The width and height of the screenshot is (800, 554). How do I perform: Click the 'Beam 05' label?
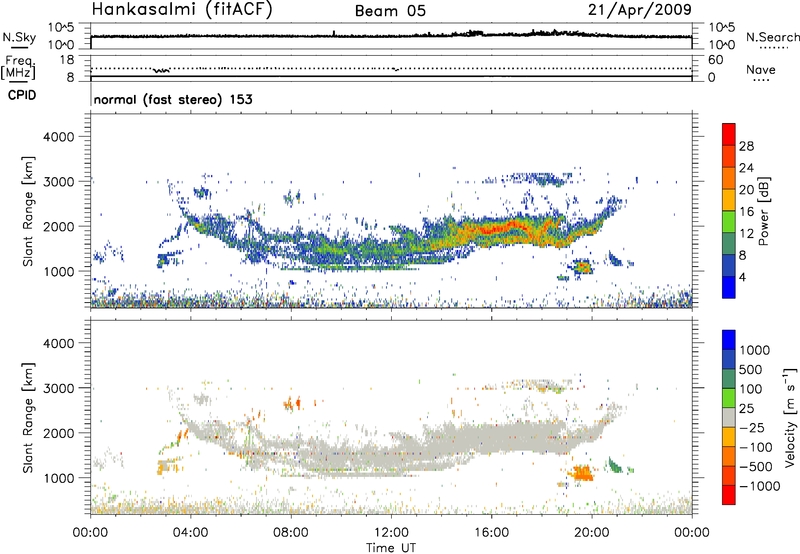tap(390, 11)
